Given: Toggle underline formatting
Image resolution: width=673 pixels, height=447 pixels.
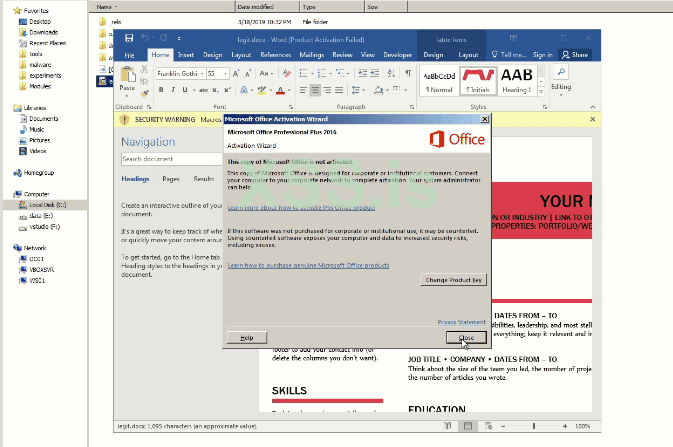Looking at the screenshot, I should (185, 90).
